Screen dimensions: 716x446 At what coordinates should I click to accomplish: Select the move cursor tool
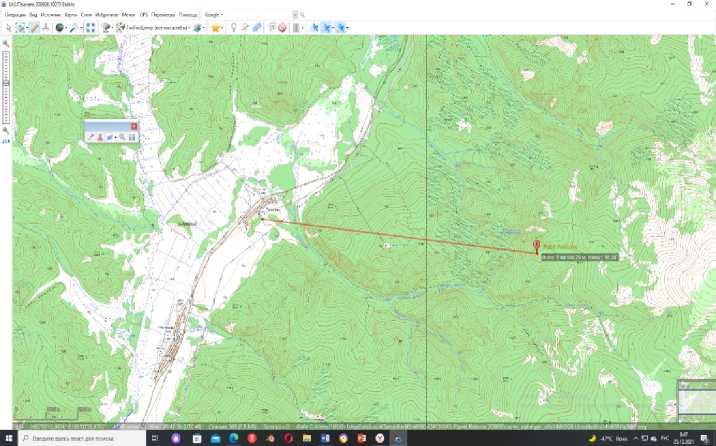coord(8,28)
